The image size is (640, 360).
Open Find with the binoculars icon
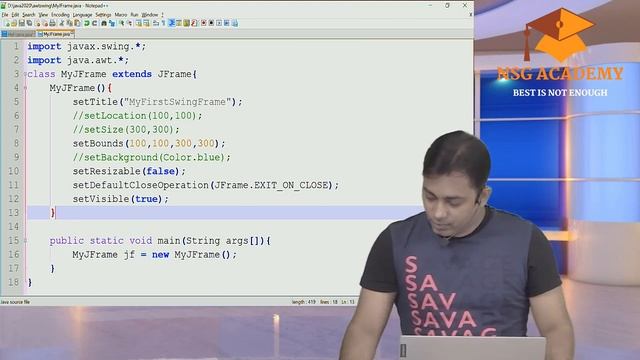pos(104,23)
